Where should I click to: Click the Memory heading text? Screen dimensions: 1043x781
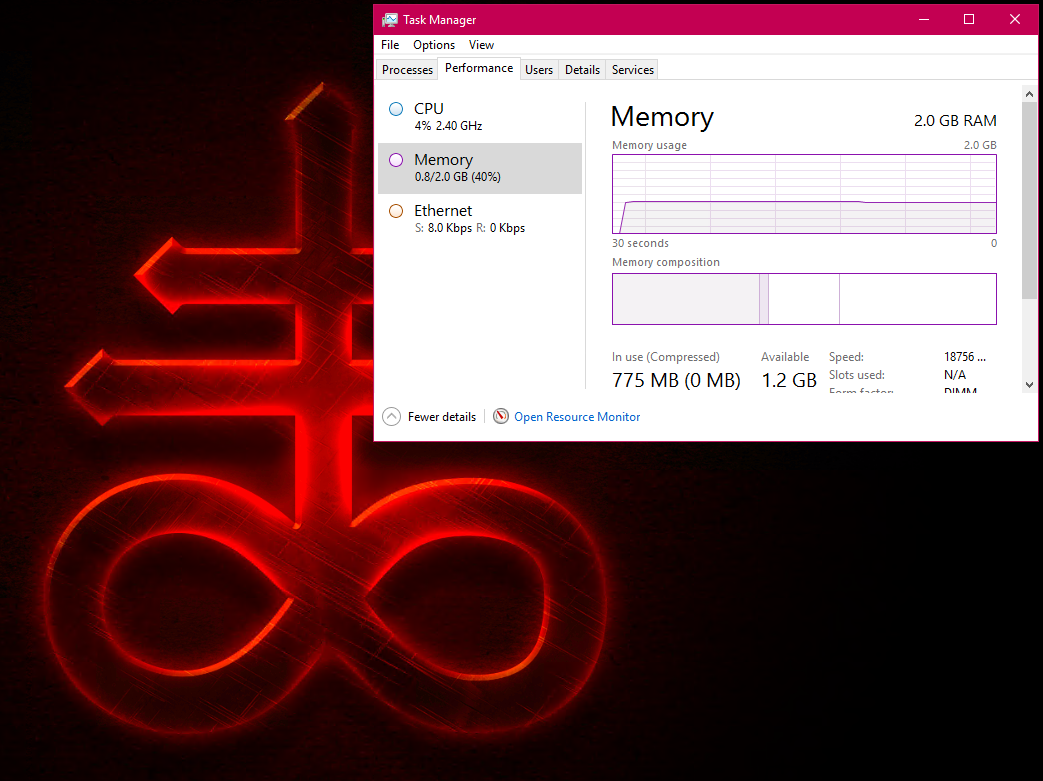point(662,117)
